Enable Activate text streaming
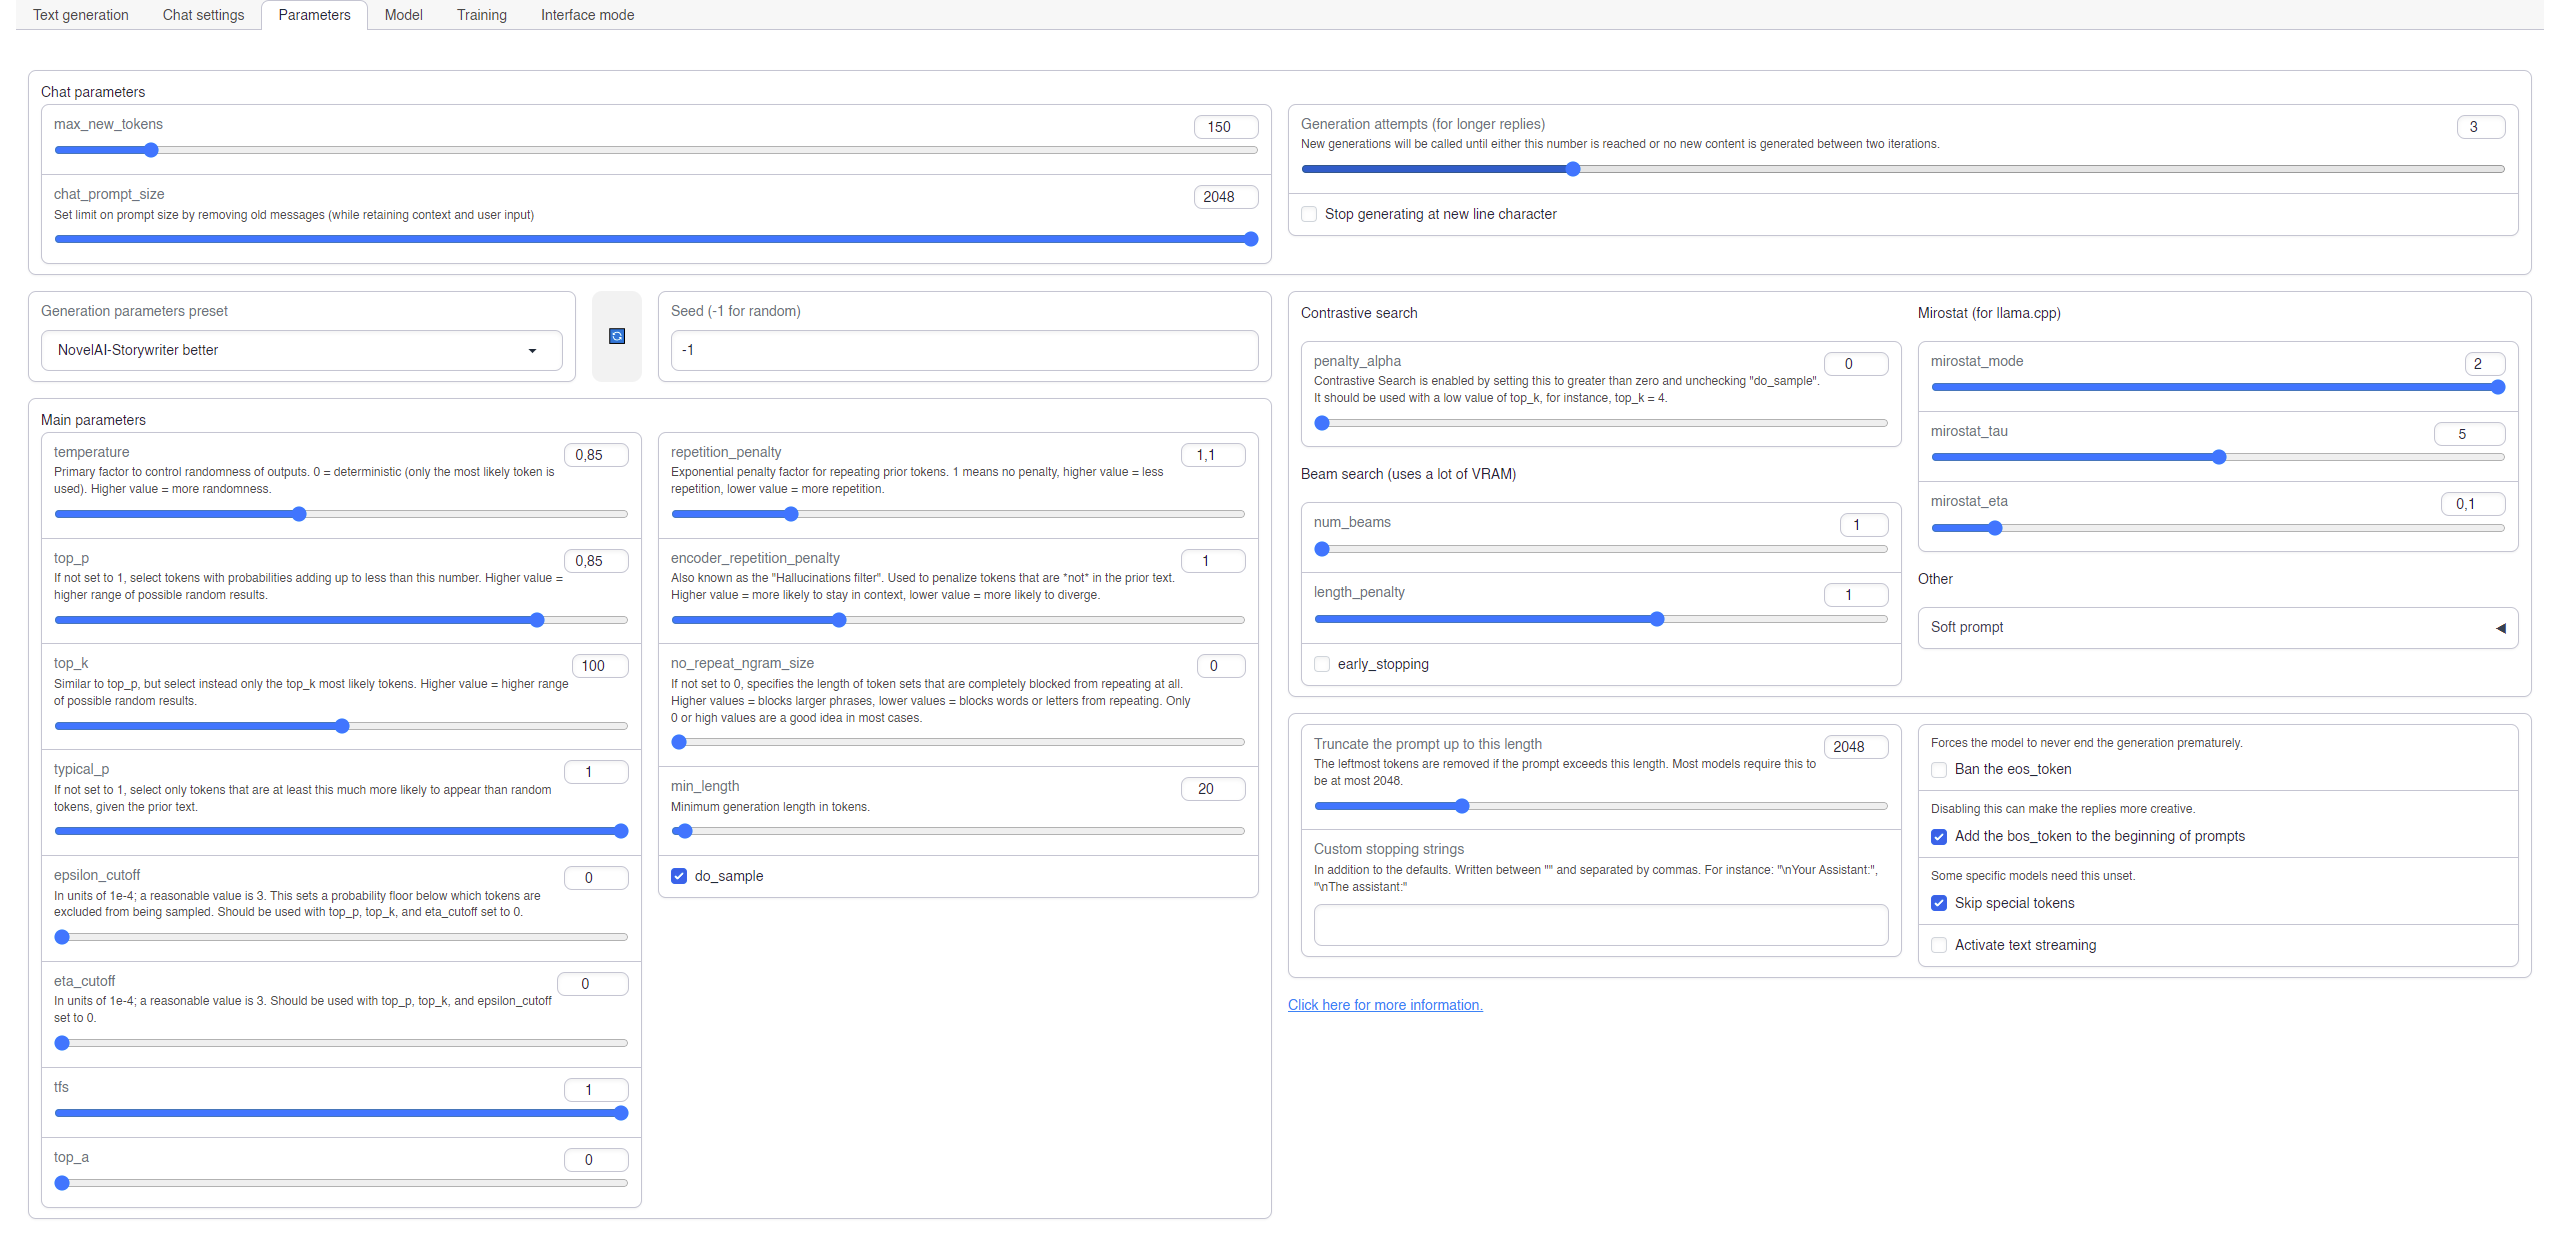Image resolution: width=2560 pixels, height=1256 pixels. point(1939,945)
